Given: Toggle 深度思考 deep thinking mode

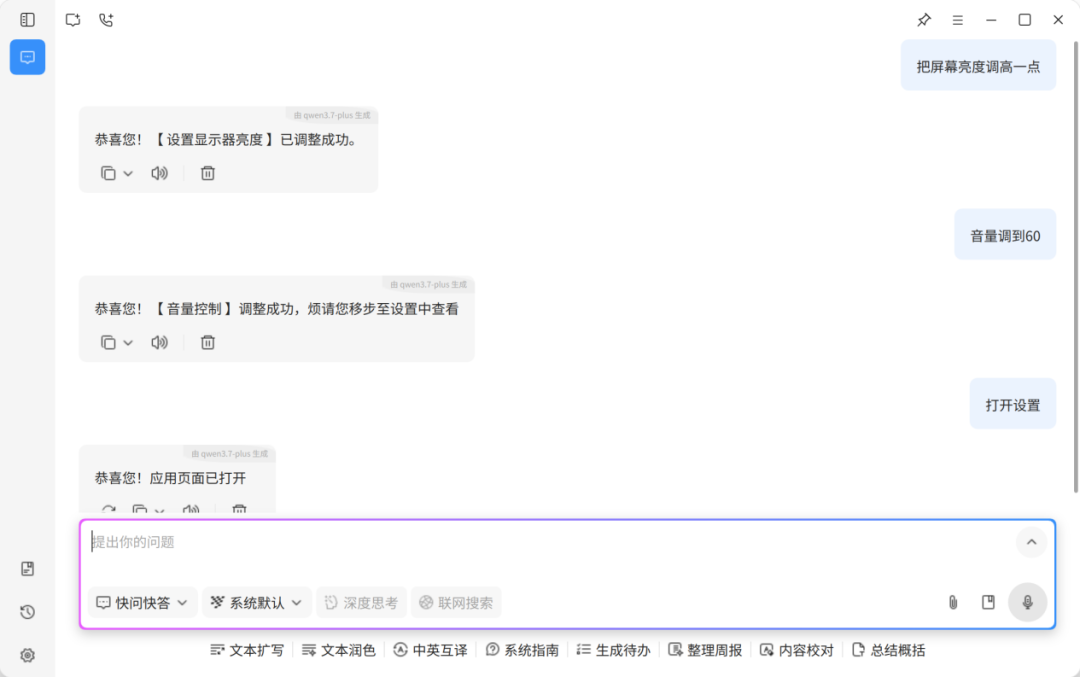Looking at the screenshot, I should click(x=362, y=603).
